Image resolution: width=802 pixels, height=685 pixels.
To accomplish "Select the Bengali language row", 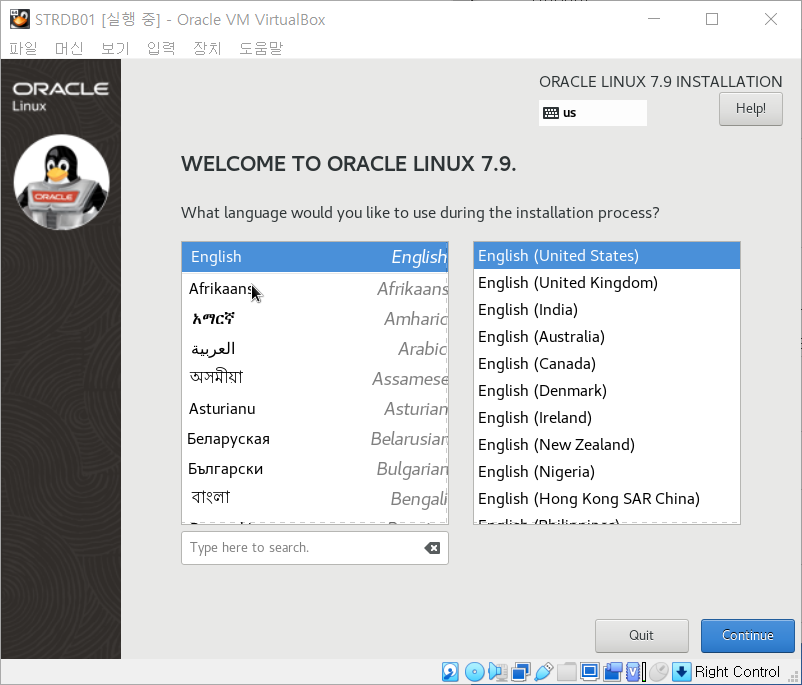I will pyautogui.click(x=315, y=499).
